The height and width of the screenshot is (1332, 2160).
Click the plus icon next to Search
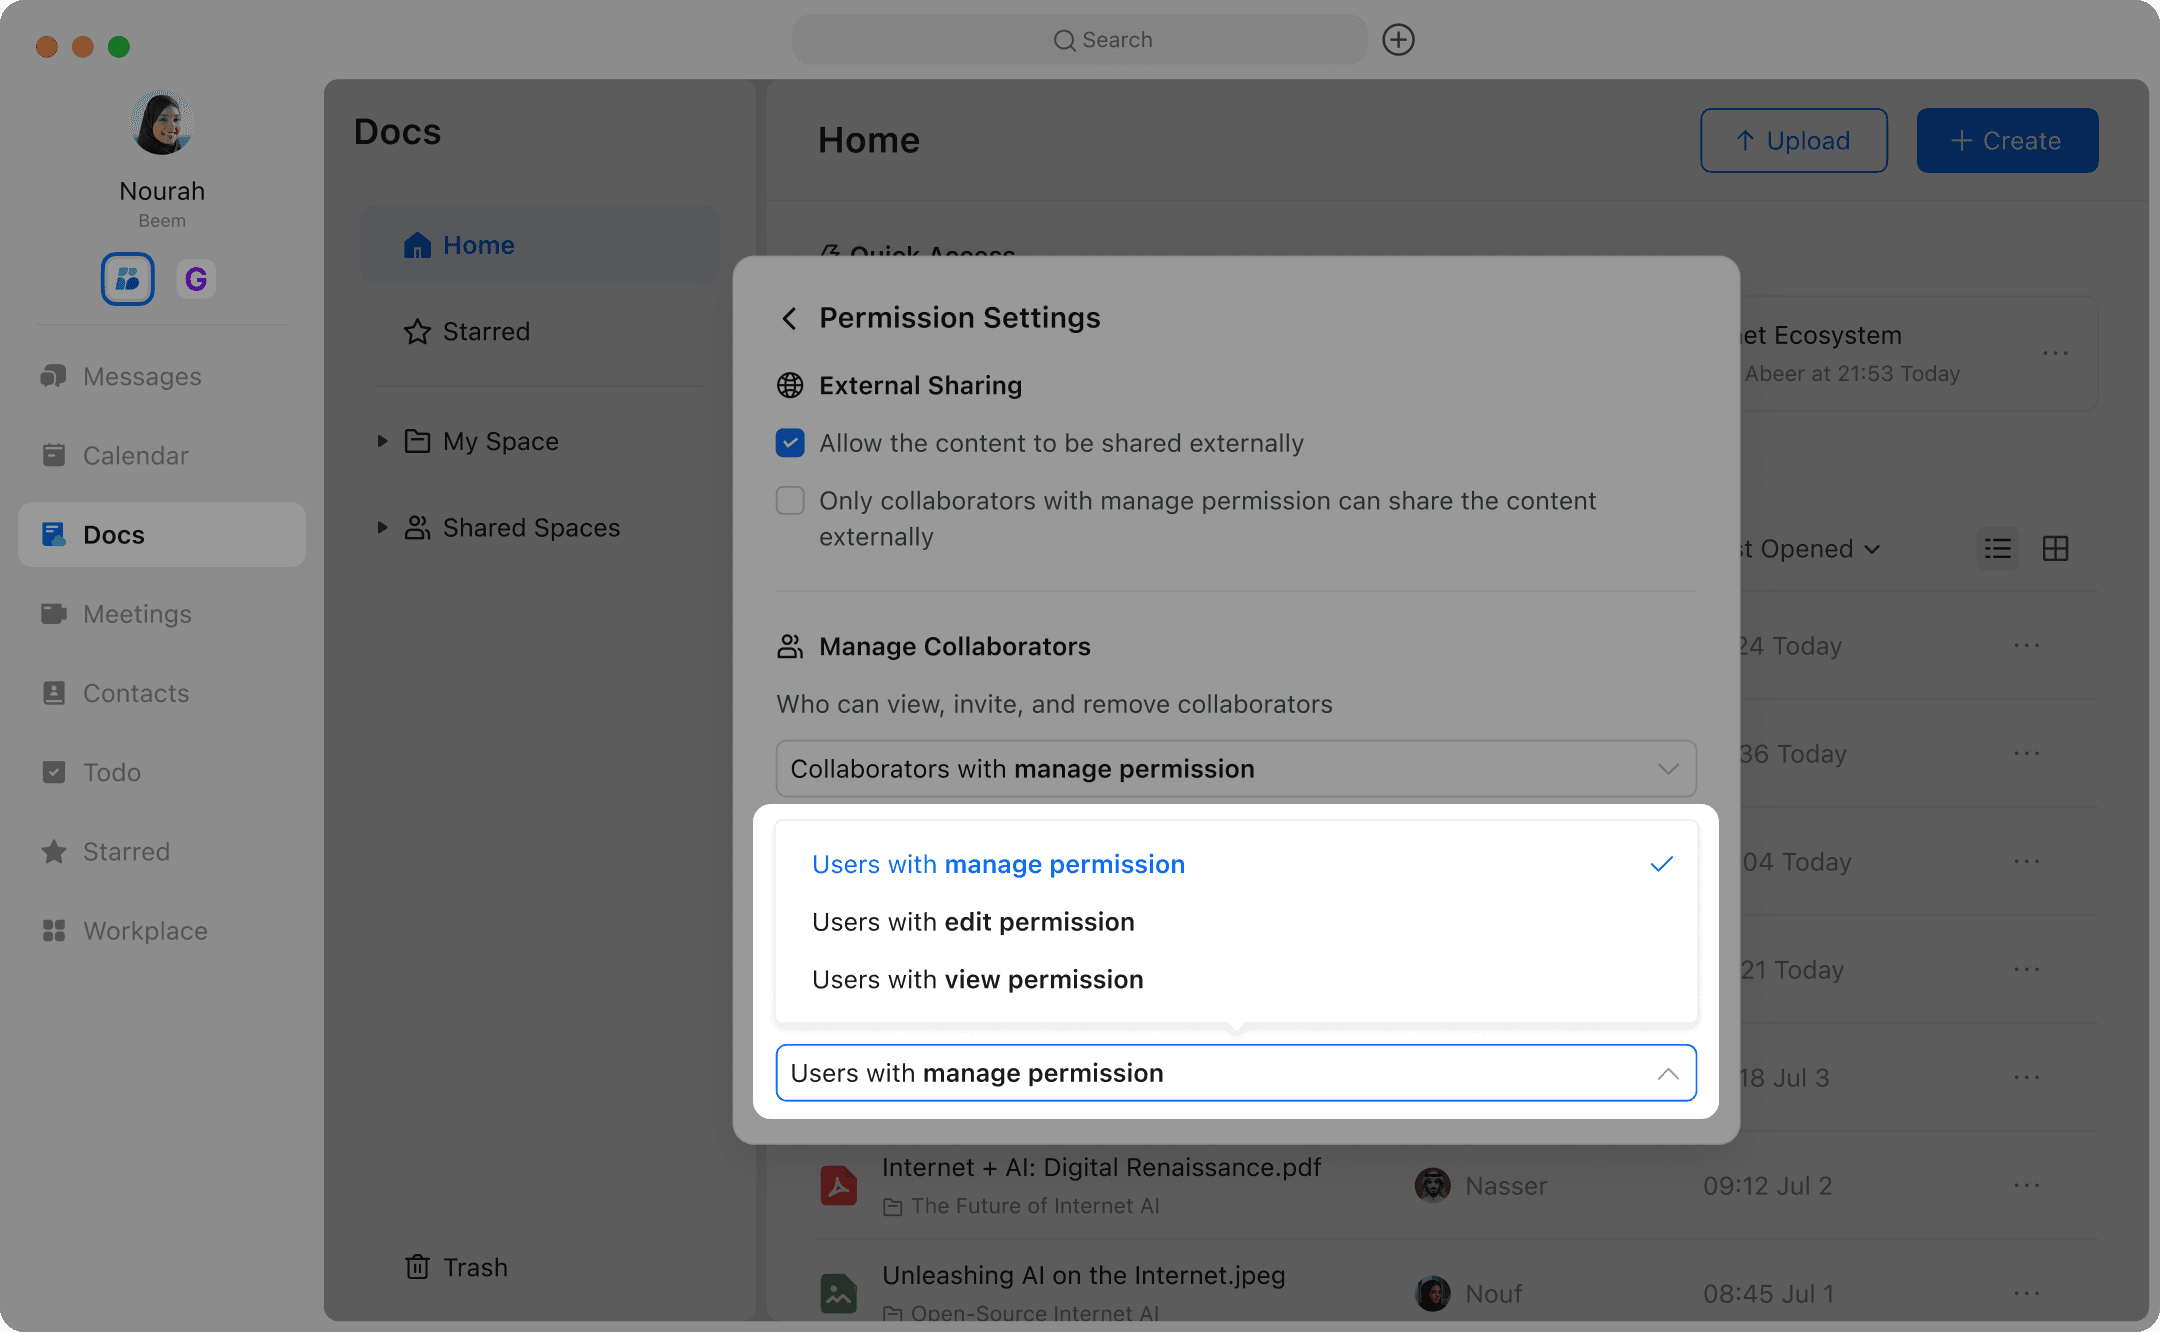click(x=1398, y=40)
